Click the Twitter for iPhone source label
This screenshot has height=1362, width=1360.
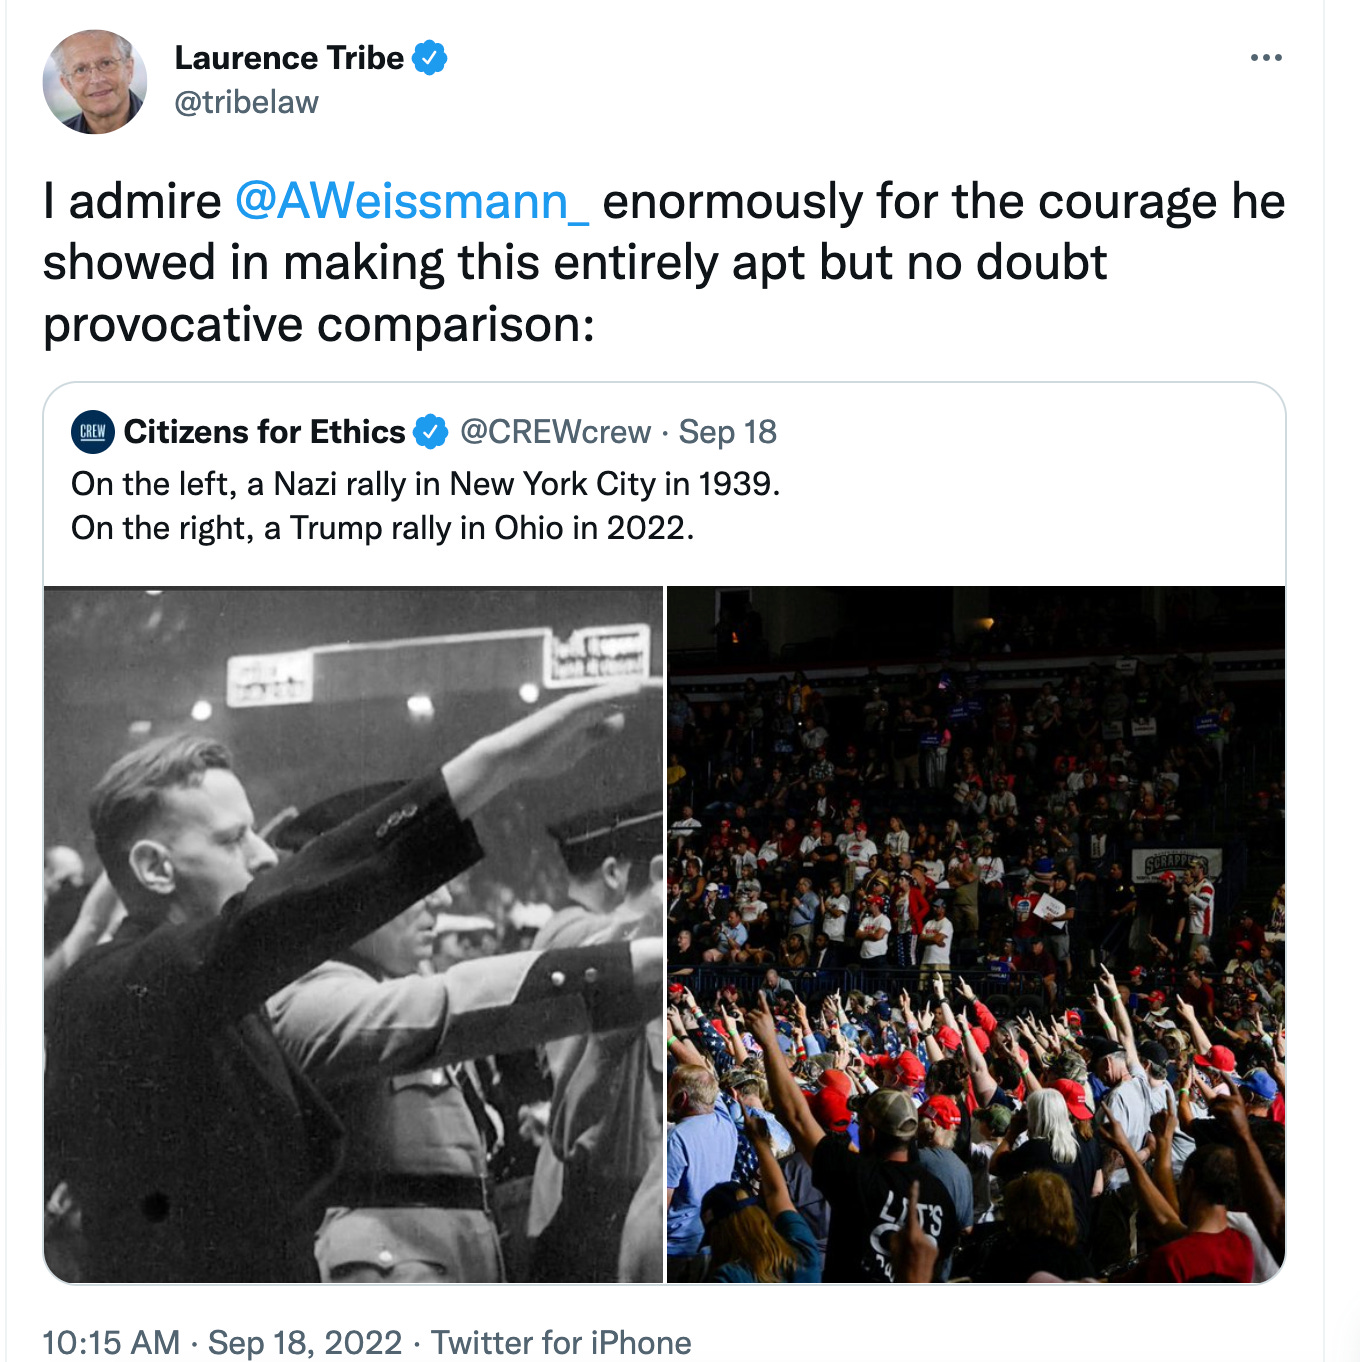561,1342
